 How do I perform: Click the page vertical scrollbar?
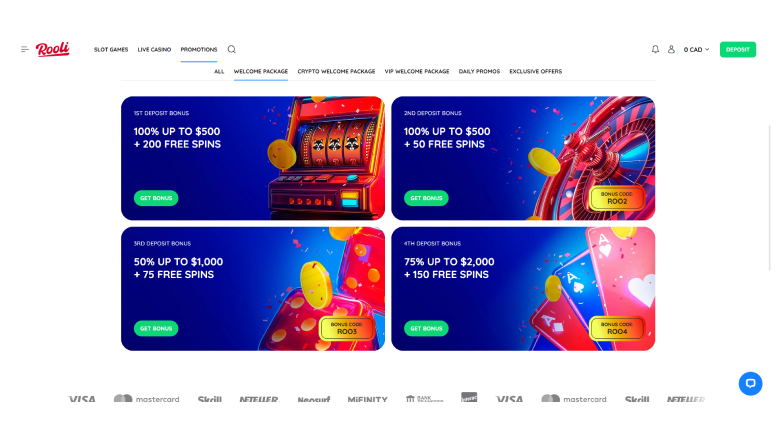(x=770, y=197)
